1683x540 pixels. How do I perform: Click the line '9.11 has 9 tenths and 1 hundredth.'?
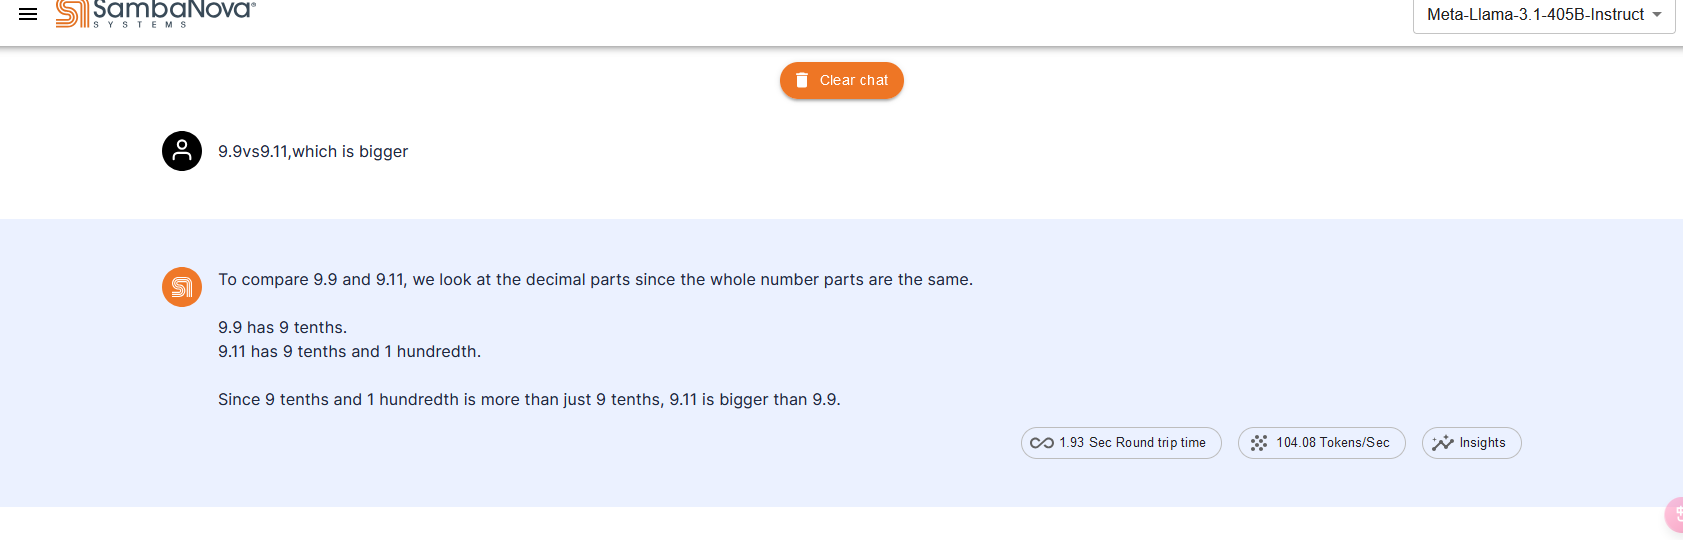350,351
